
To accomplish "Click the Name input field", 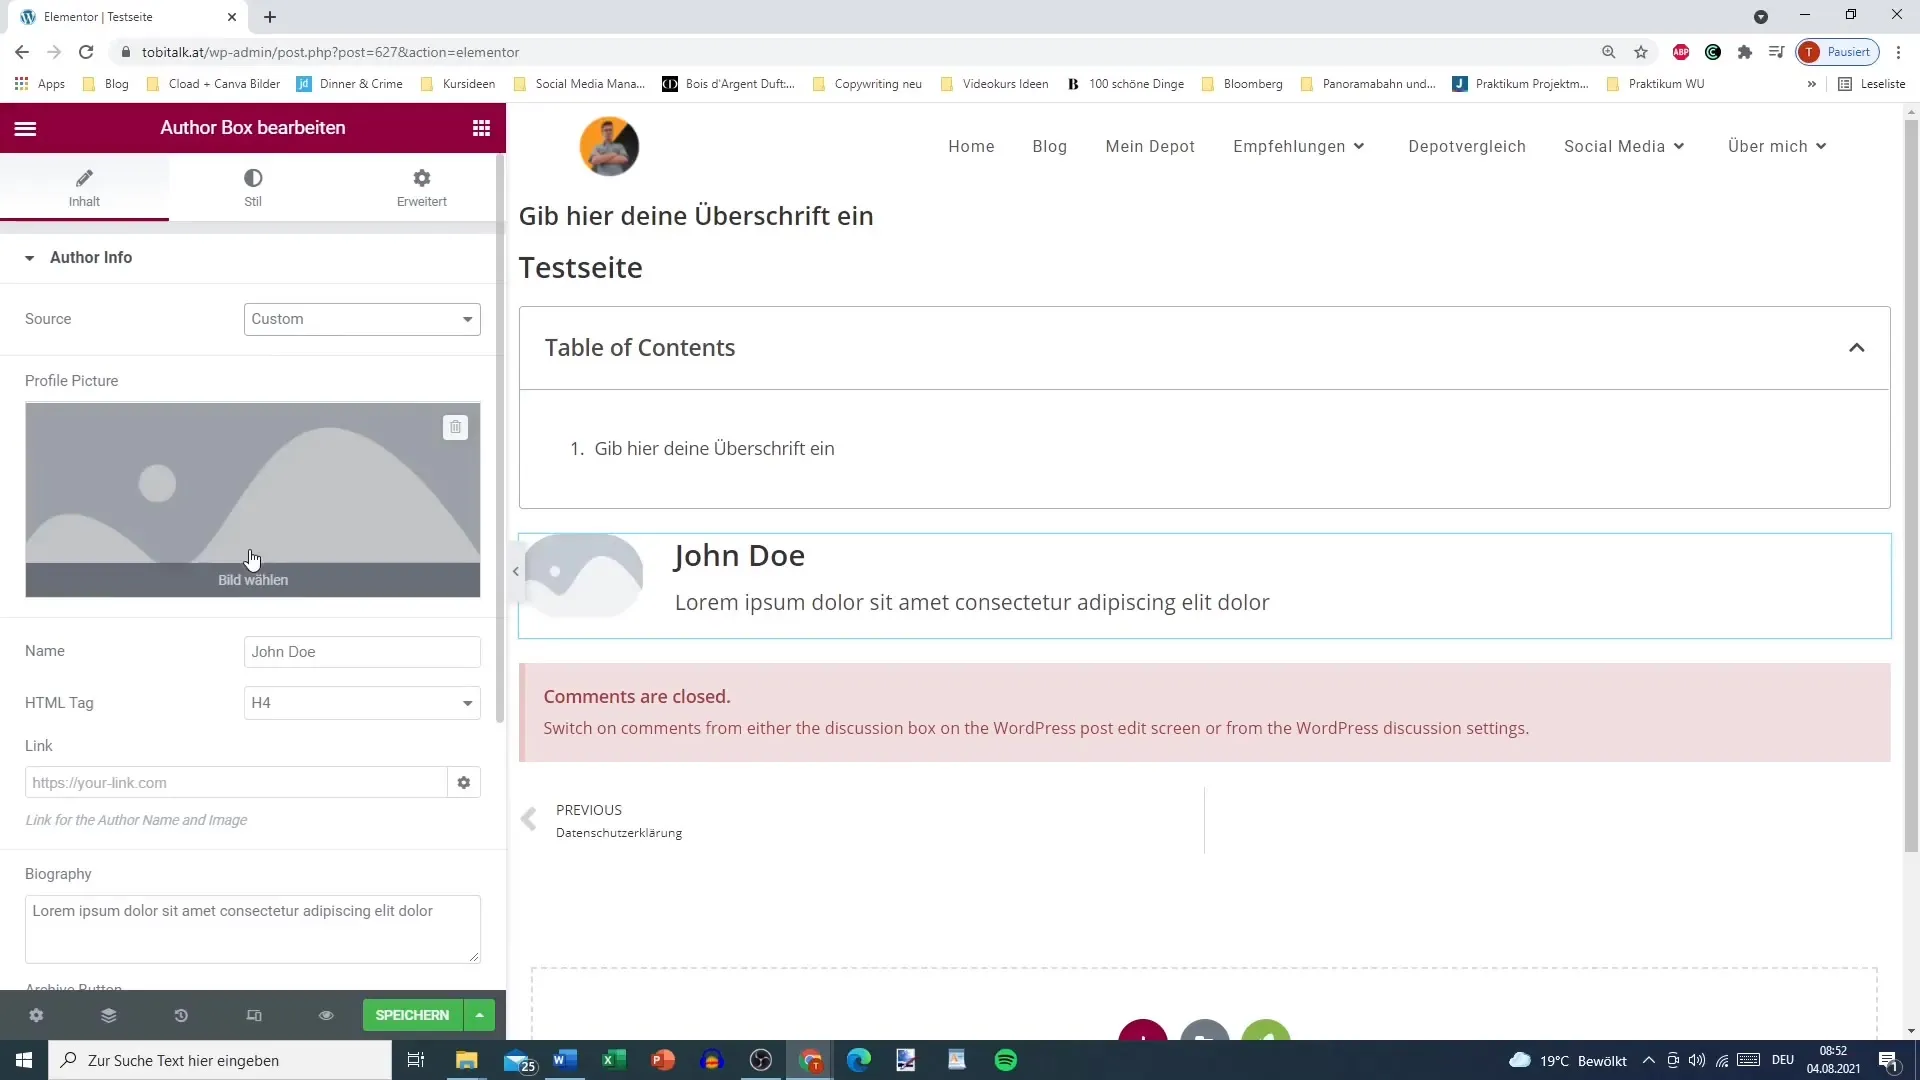I will click(x=363, y=651).
